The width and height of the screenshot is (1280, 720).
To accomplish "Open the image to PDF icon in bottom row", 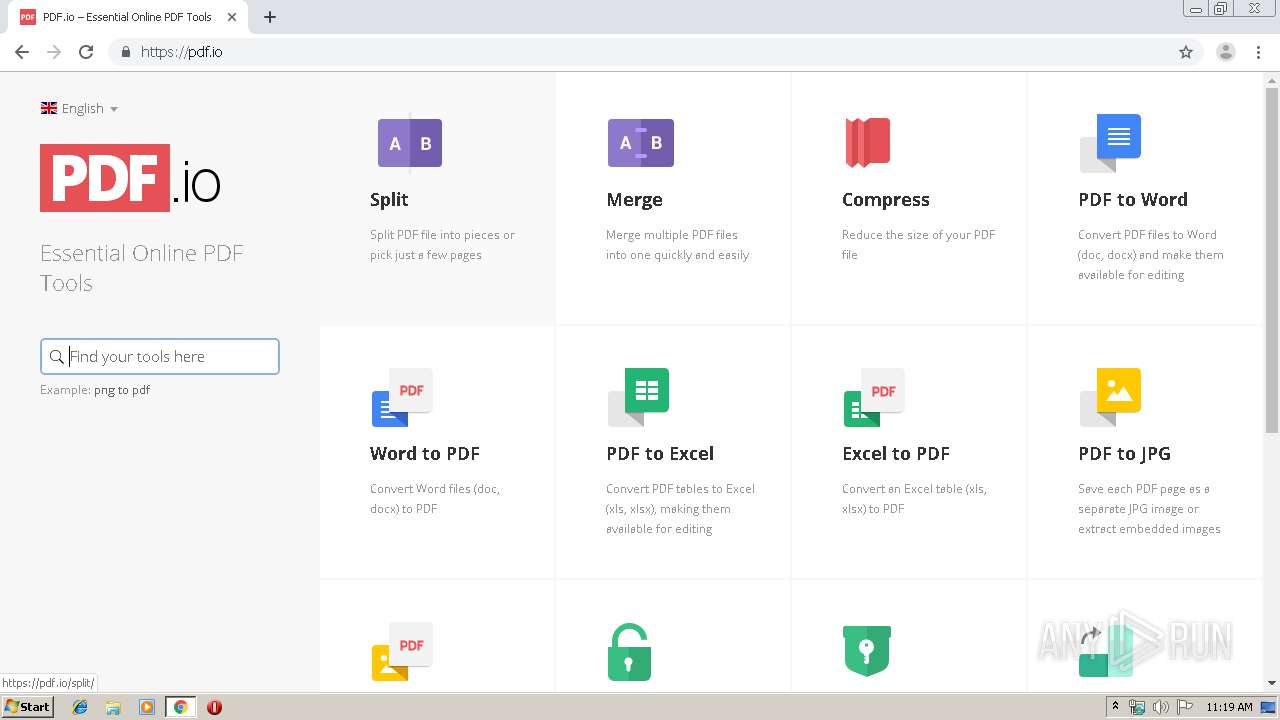I will coord(402,651).
